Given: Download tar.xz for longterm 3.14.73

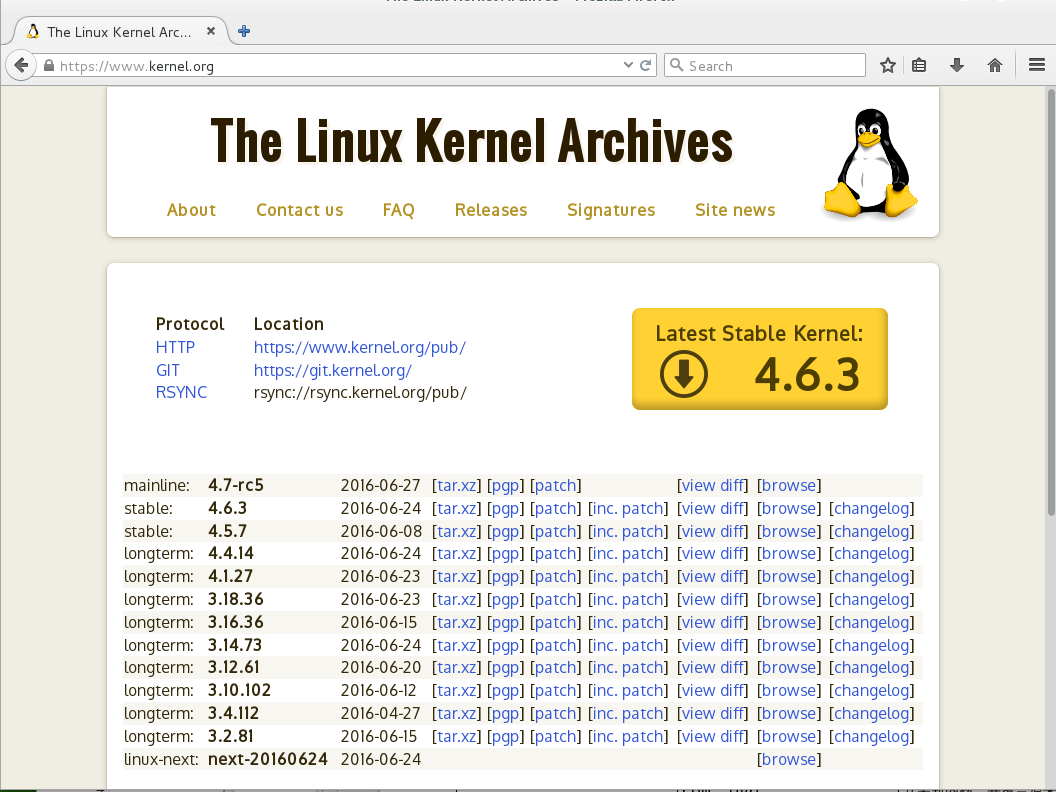Looking at the screenshot, I should [457, 645].
